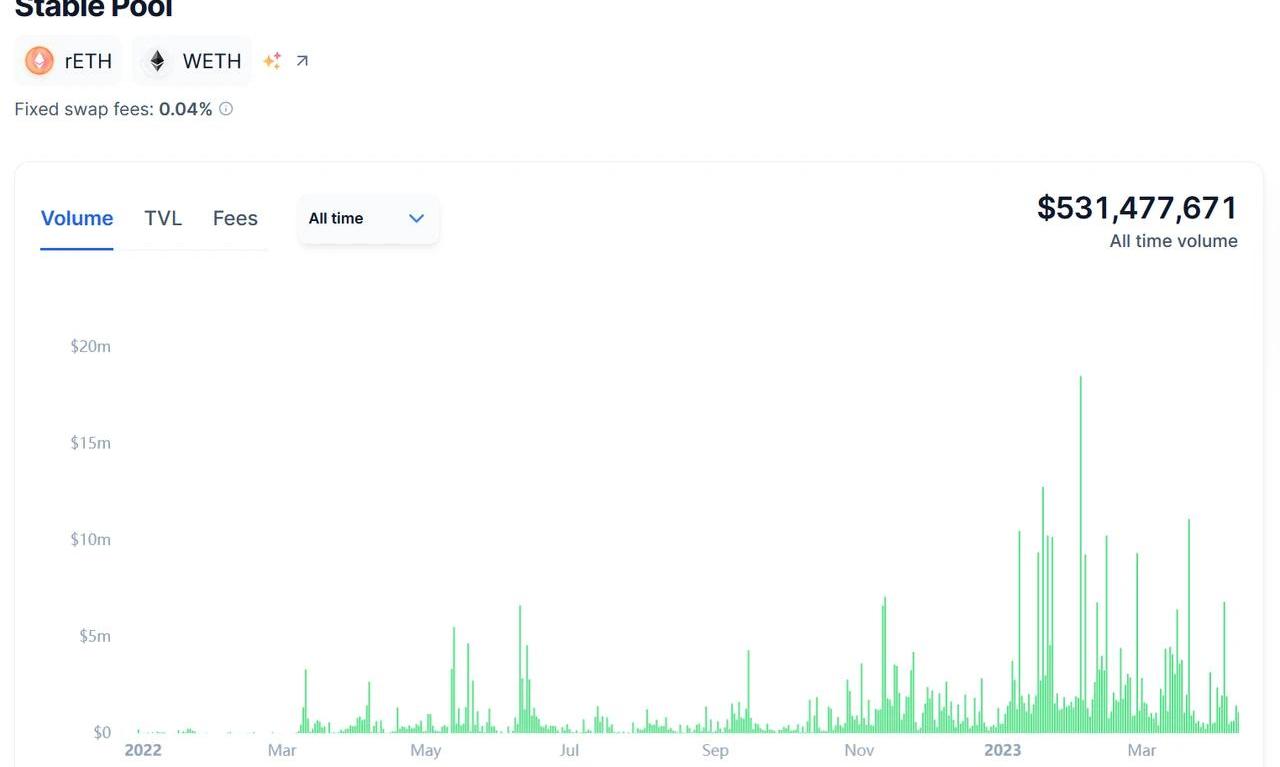Viewport: 1280px width, 767px height.
Task: Click the Nov month label on axis
Action: [x=859, y=750]
